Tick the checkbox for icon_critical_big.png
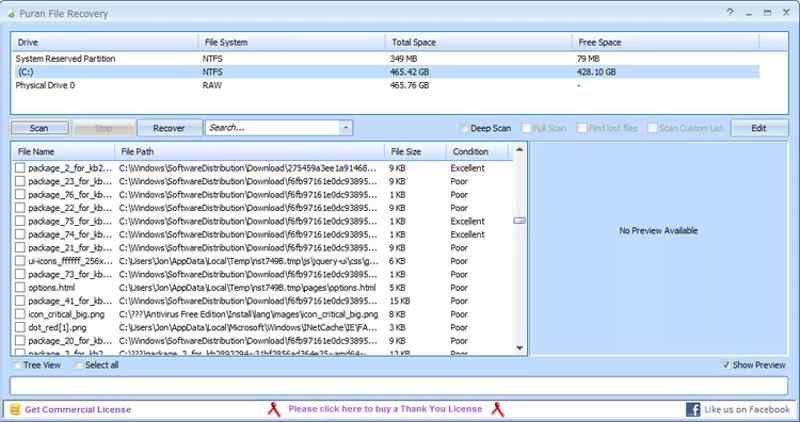 click(x=20, y=314)
